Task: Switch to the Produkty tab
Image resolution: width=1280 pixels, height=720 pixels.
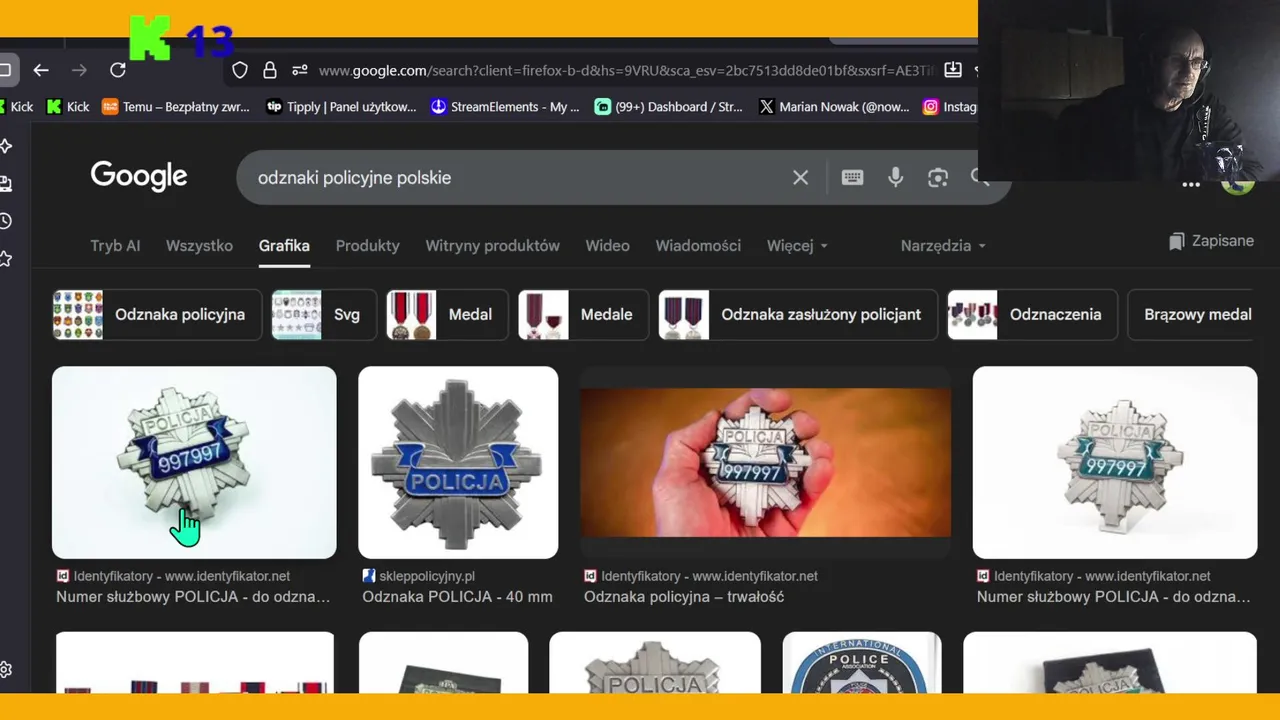Action: tap(367, 246)
